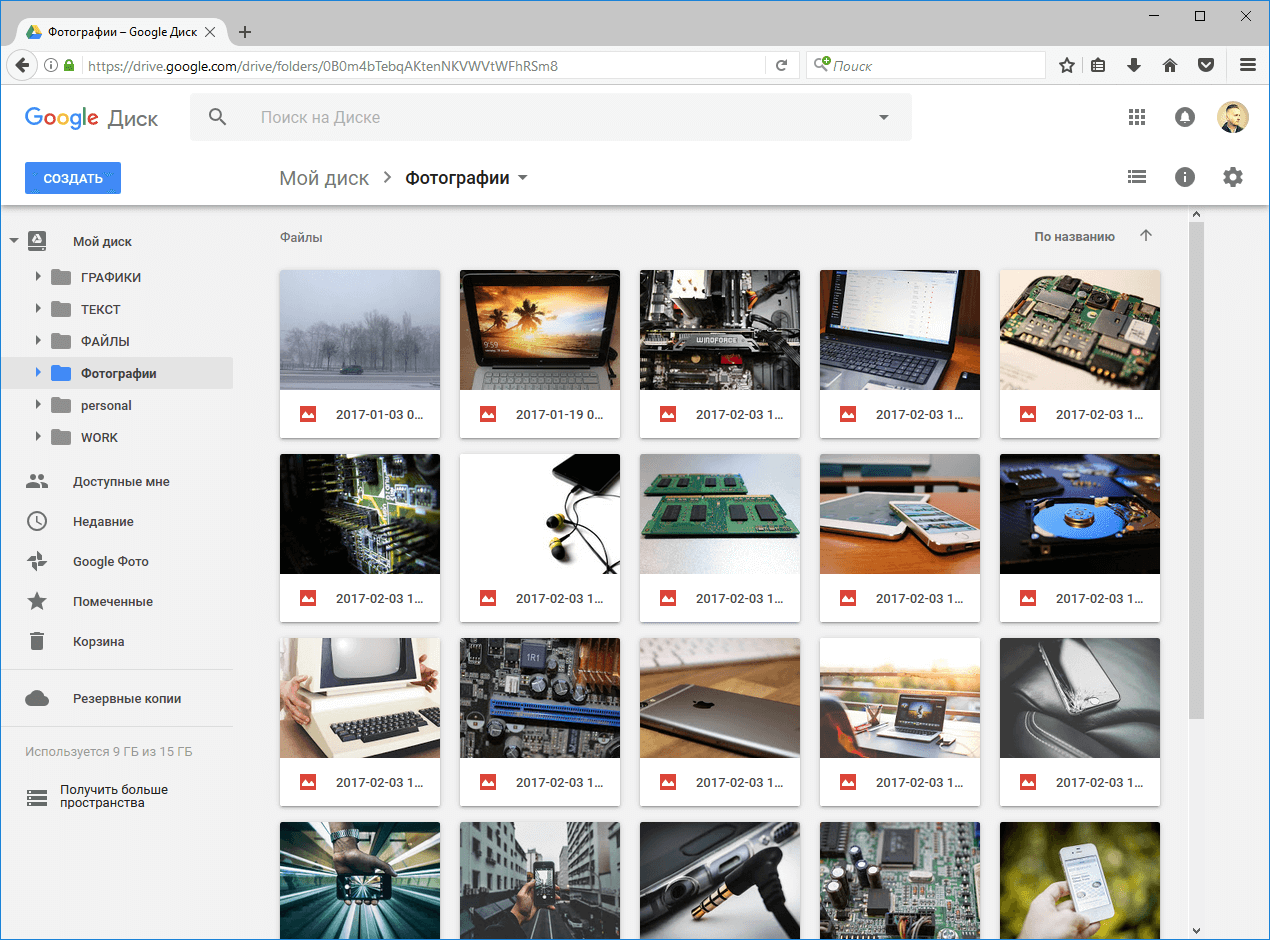This screenshot has height=940, width=1270.
Task: Open the Фотографии folder dropdown menu
Action: pos(522,178)
